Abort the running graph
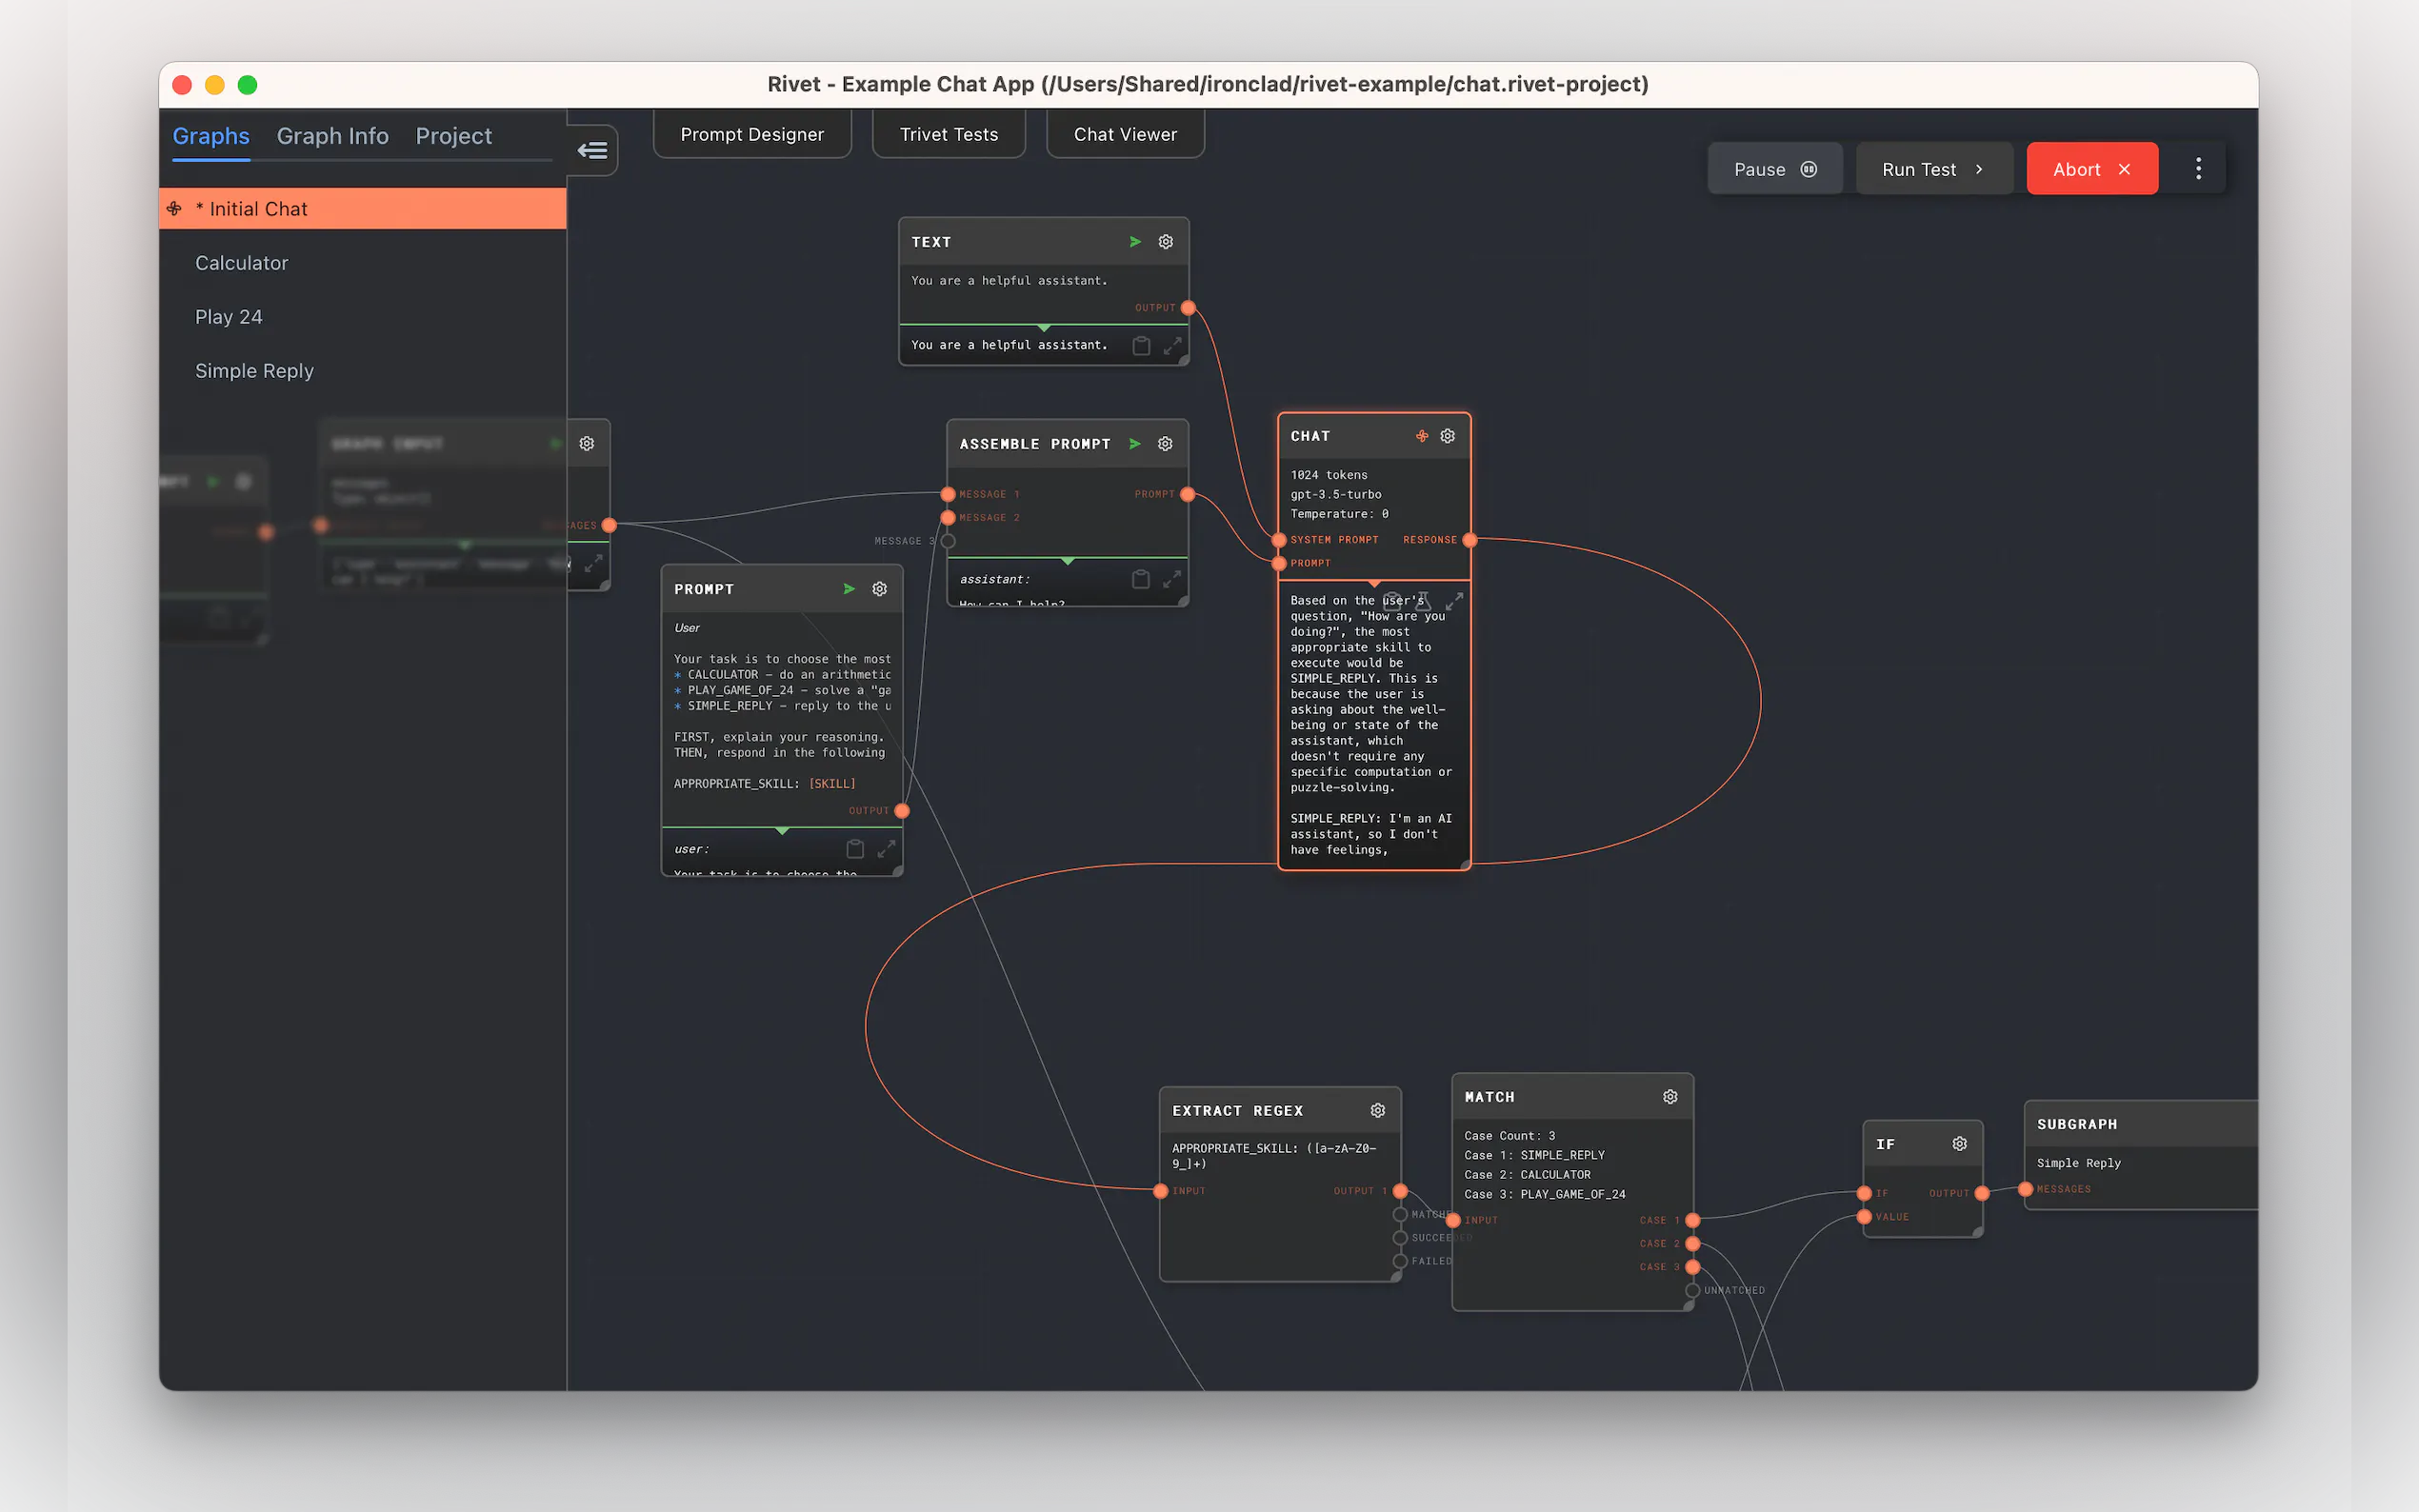2419x1512 pixels. (x=2091, y=169)
